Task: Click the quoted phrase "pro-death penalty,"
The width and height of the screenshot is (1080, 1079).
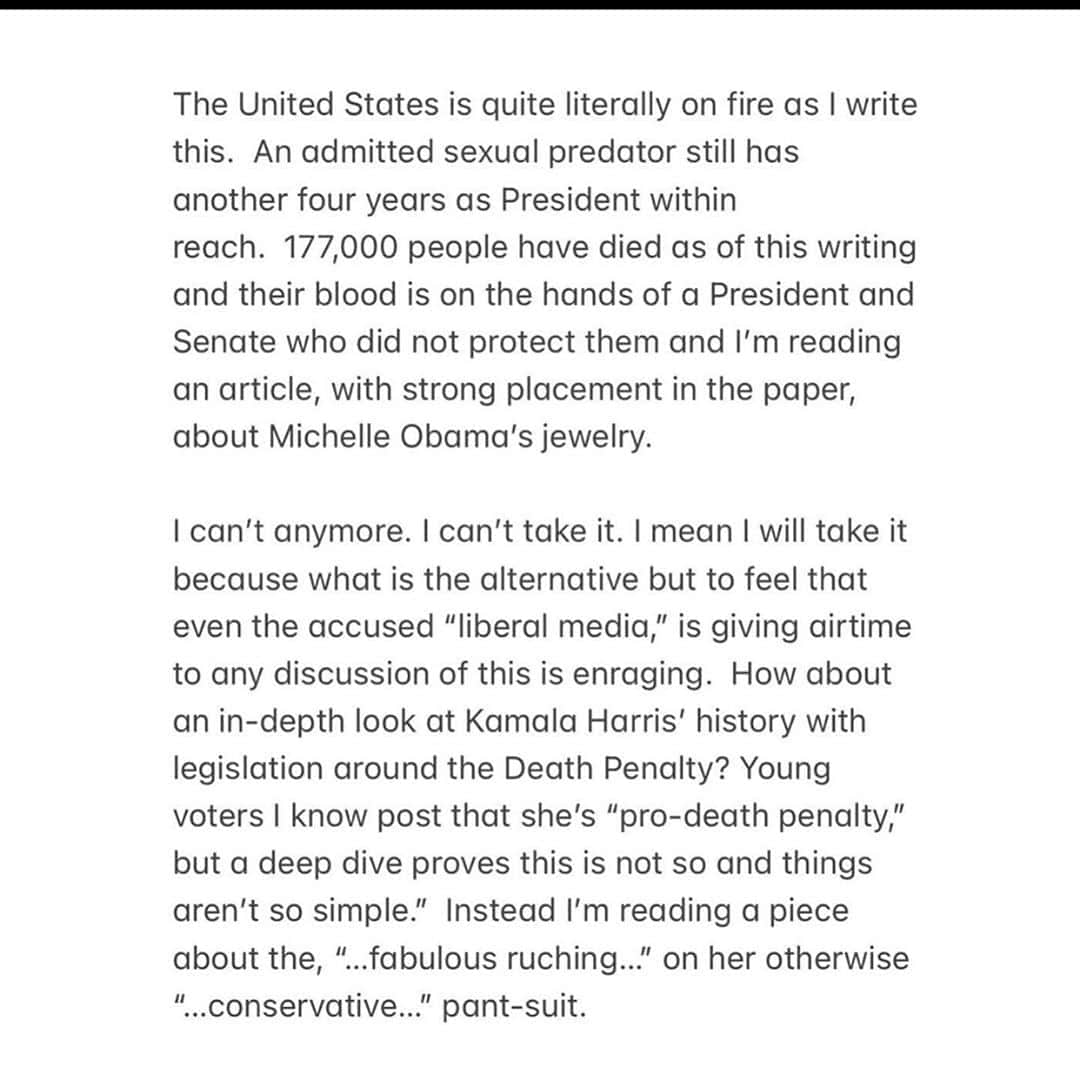Action: [x=756, y=816]
